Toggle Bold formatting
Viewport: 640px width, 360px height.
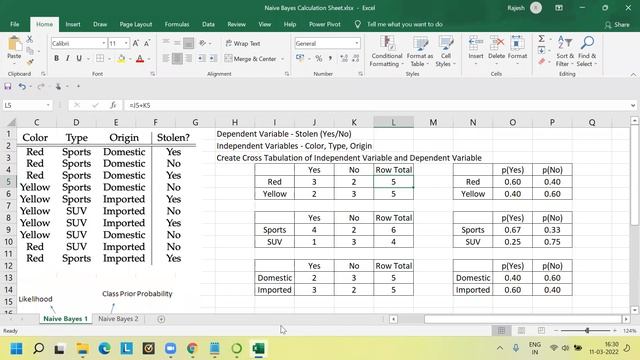(56, 58)
